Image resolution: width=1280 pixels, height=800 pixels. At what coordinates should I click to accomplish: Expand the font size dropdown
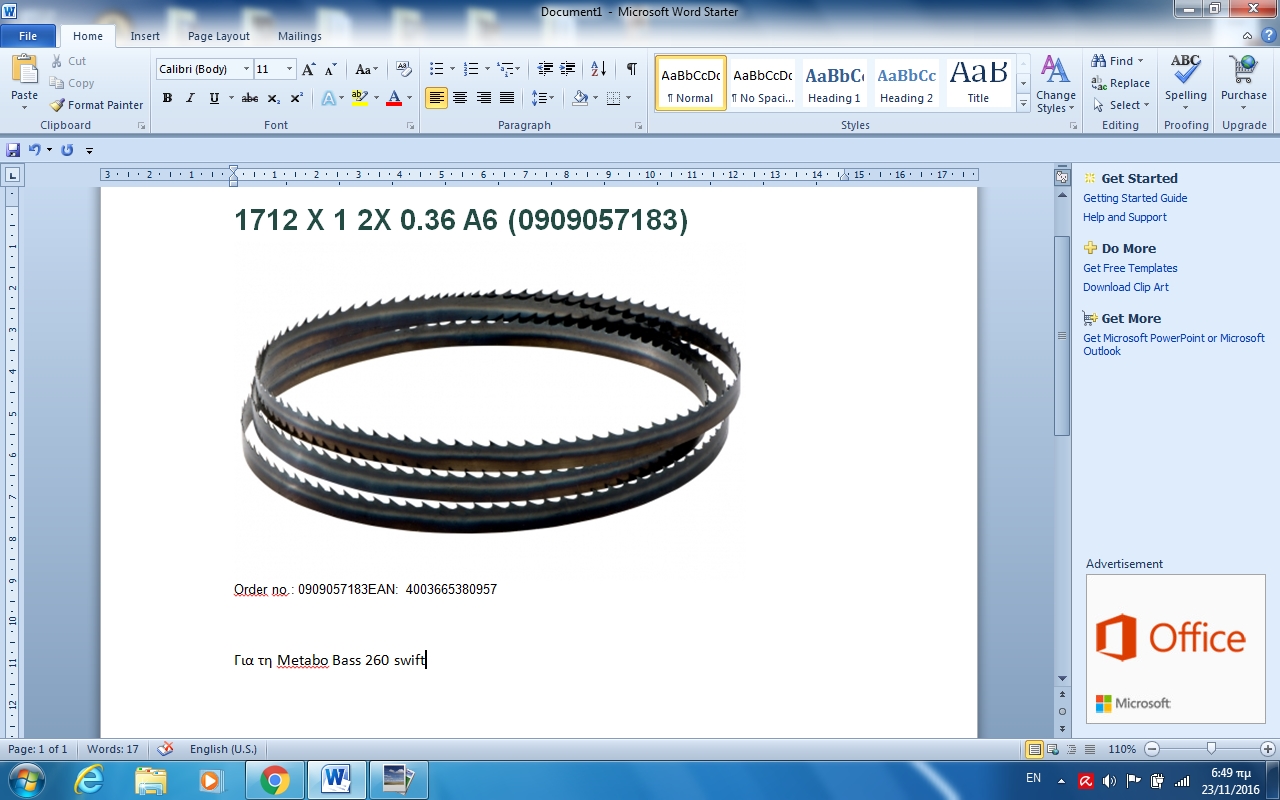point(290,70)
